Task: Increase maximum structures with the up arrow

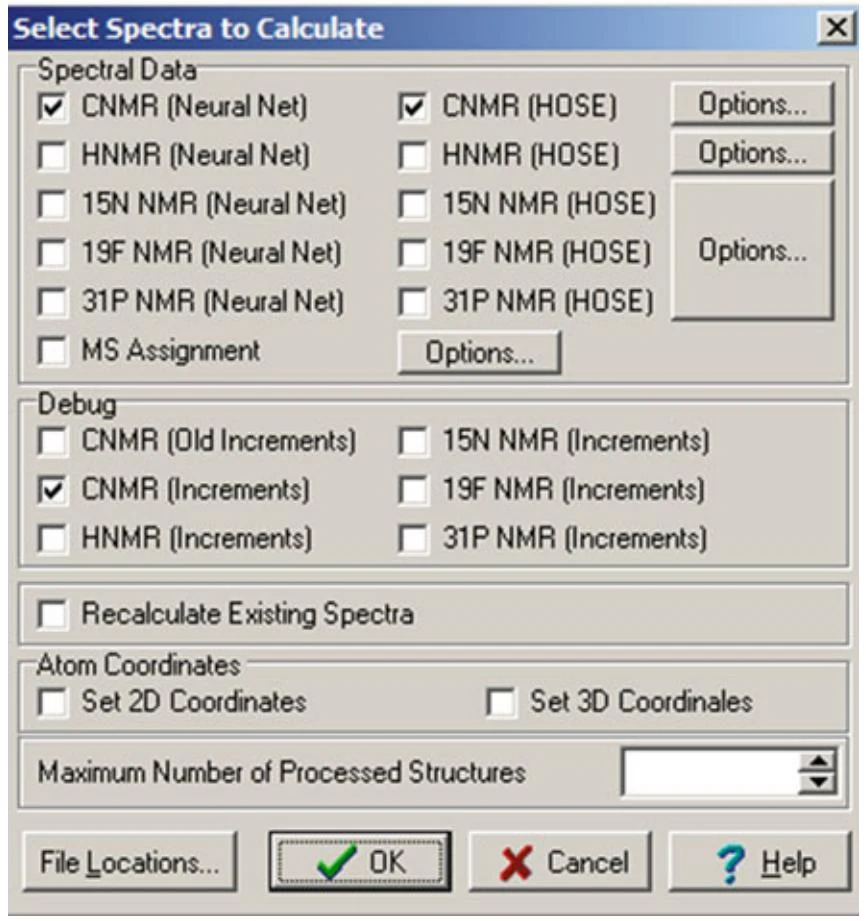Action: [x=818, y=761]
